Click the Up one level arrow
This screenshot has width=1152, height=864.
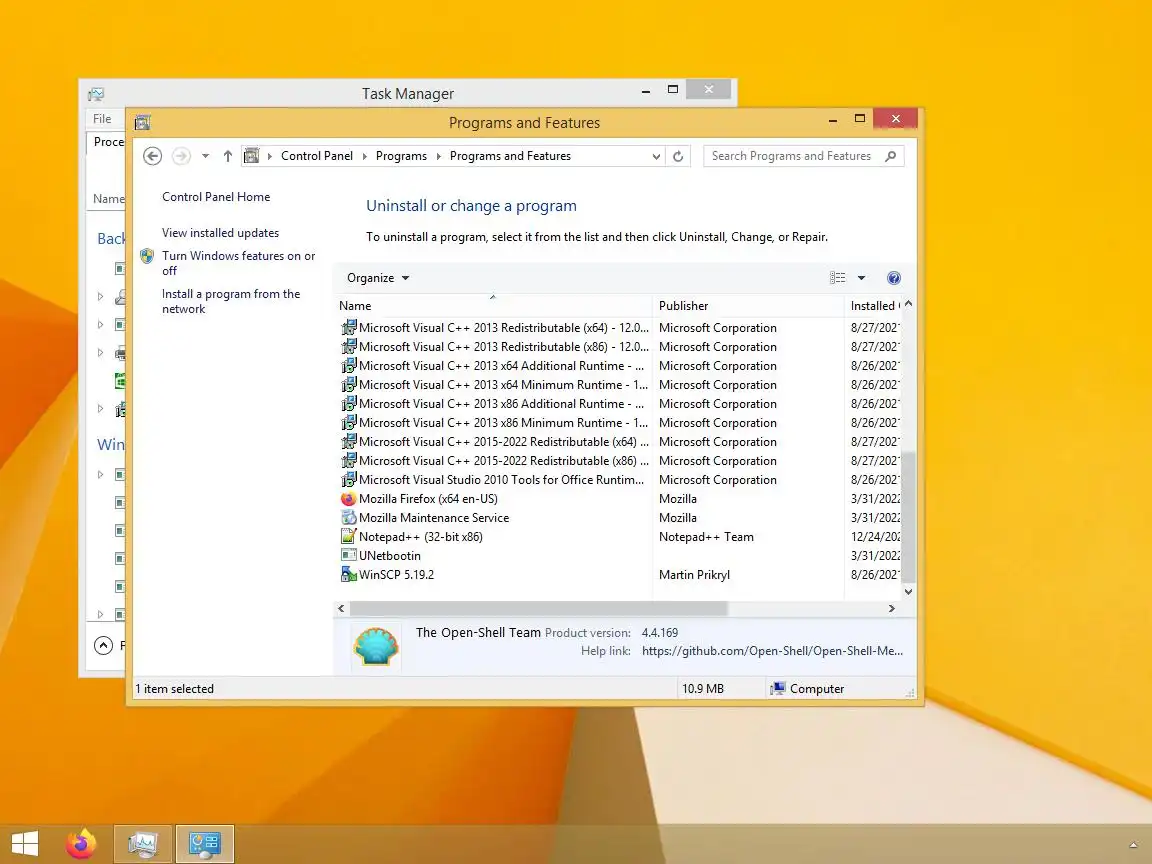tap(228, 156)
